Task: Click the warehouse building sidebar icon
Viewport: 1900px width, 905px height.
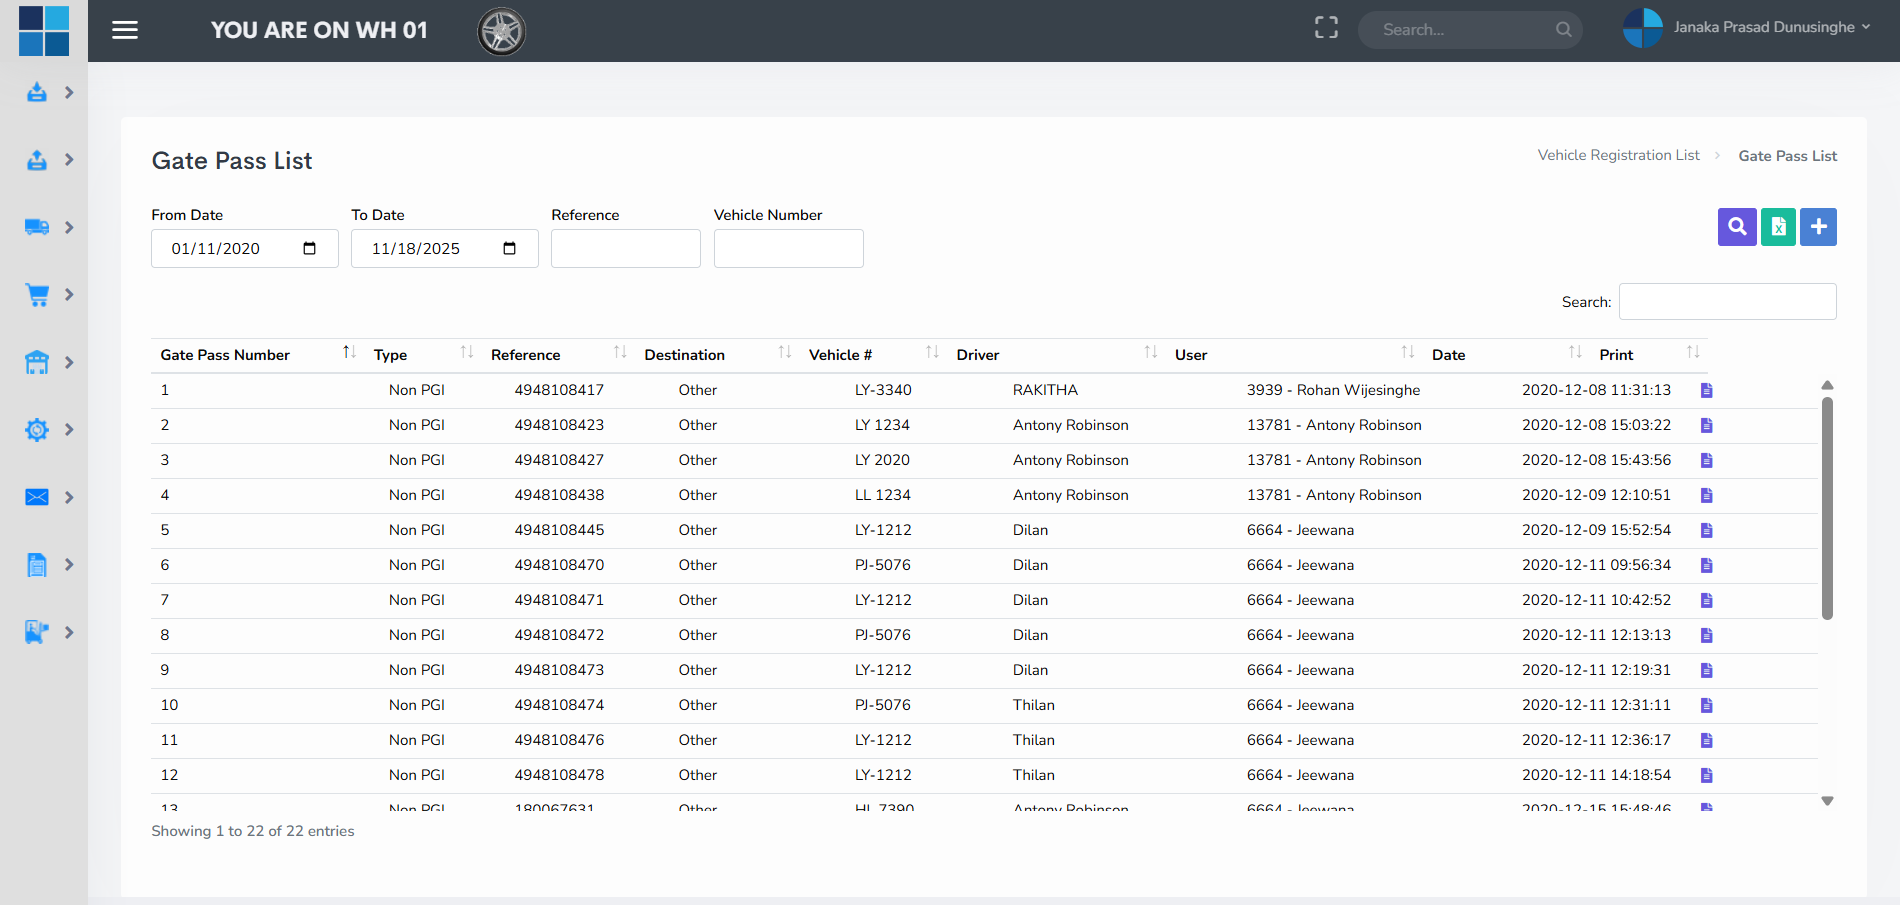Action: (x=37, y=362)
